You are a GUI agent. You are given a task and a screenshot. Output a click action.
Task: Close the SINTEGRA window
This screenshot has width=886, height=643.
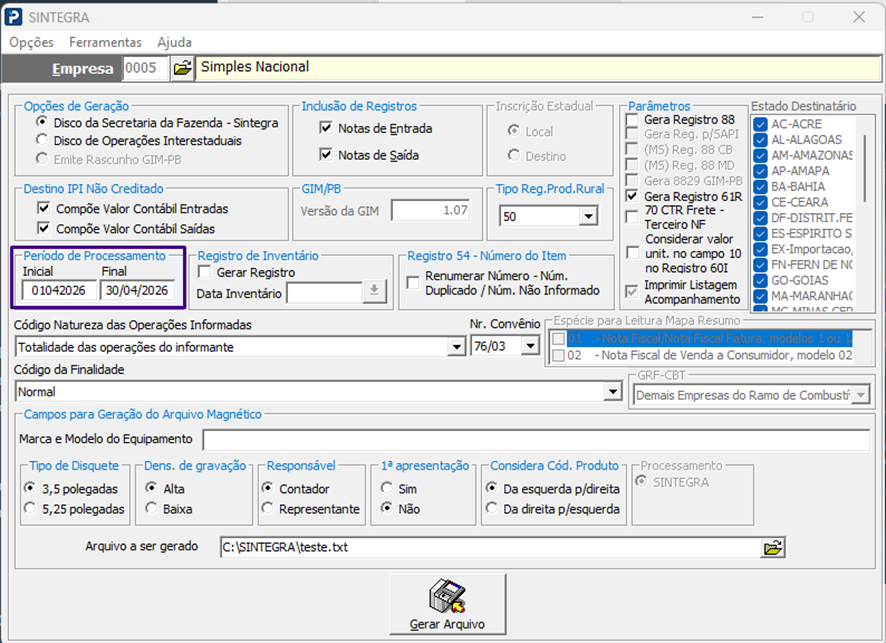859,17
